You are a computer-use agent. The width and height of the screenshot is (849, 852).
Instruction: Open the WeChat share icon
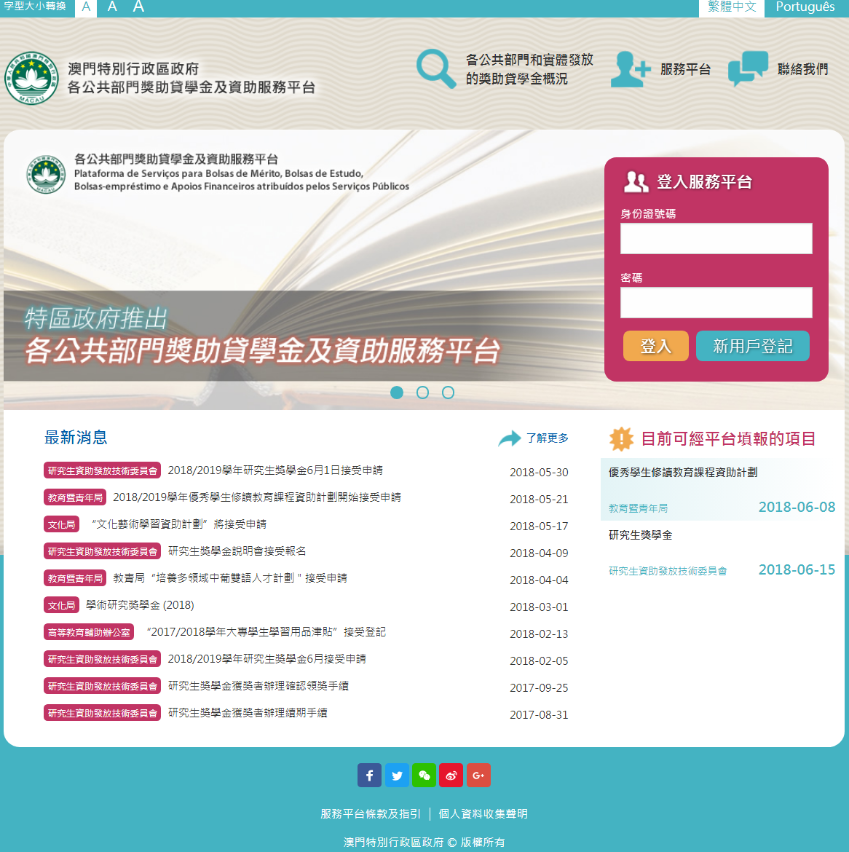point(424,775)
